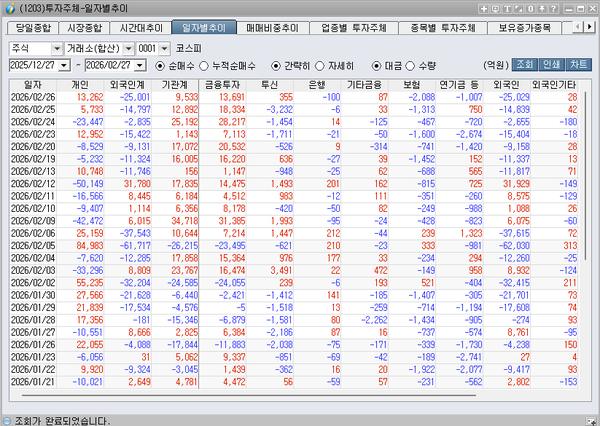Click 외국인 value -62,030
This screenshot has height=426, width=600.
pos(514,246)
